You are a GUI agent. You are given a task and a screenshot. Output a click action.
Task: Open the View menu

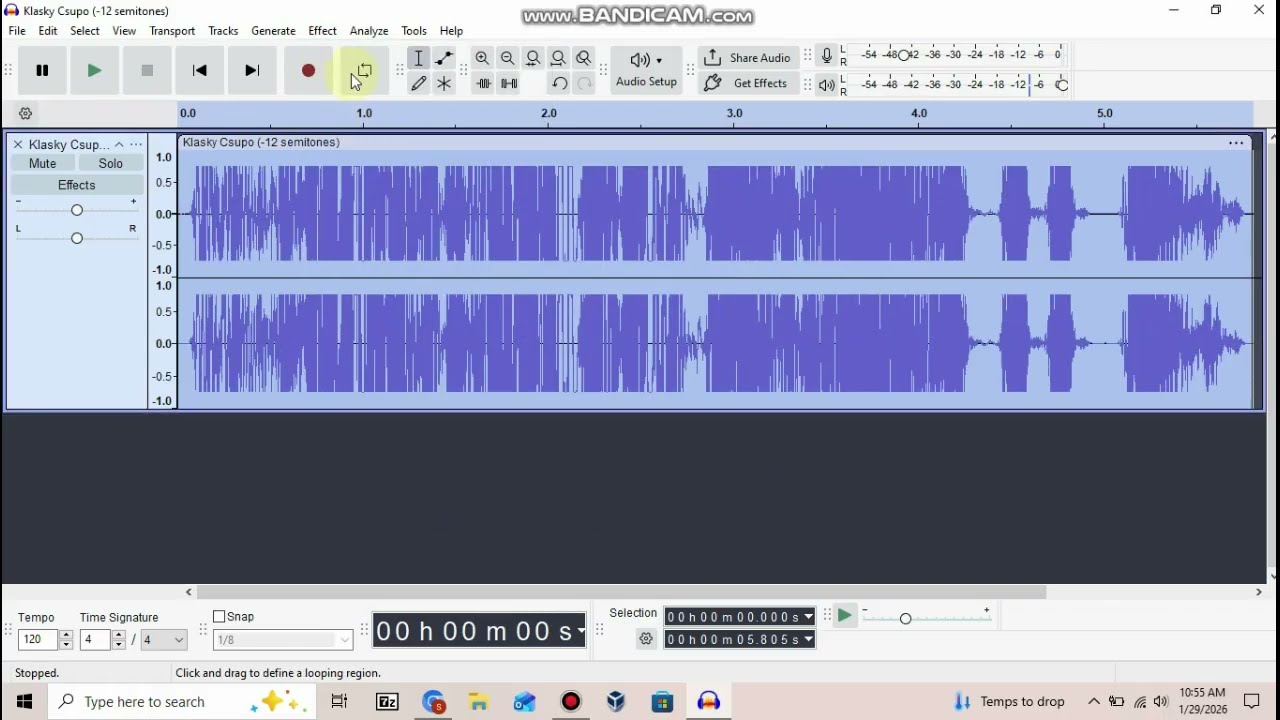tap(124, 31)
